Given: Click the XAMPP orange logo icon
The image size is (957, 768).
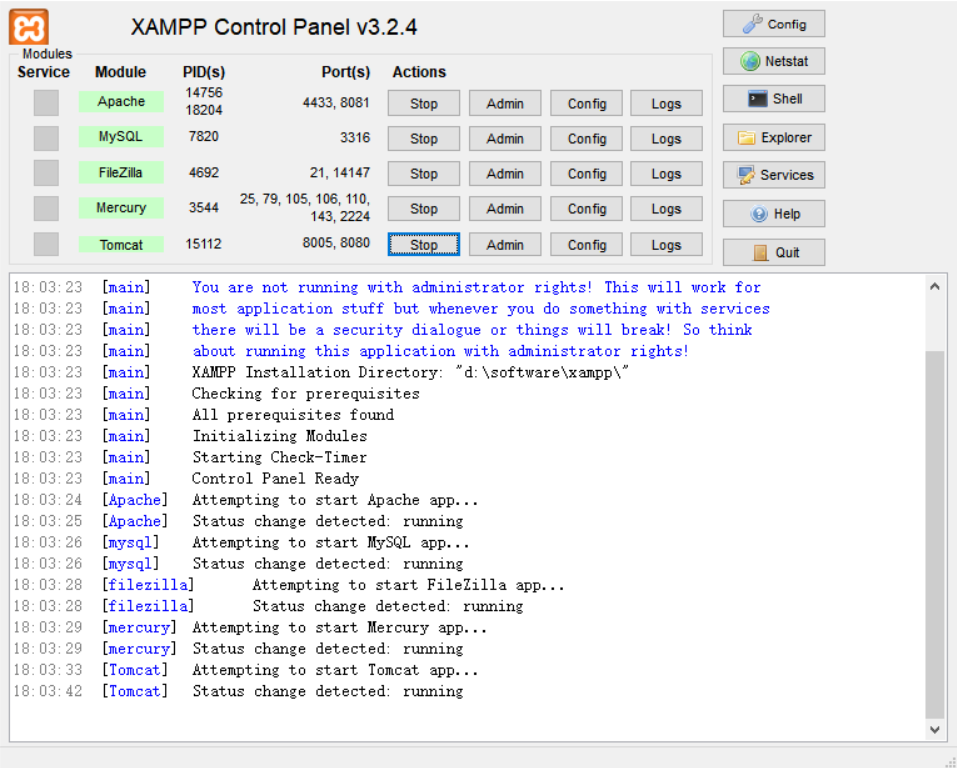Looking at the screenshot, I should (x=29, y=27).
